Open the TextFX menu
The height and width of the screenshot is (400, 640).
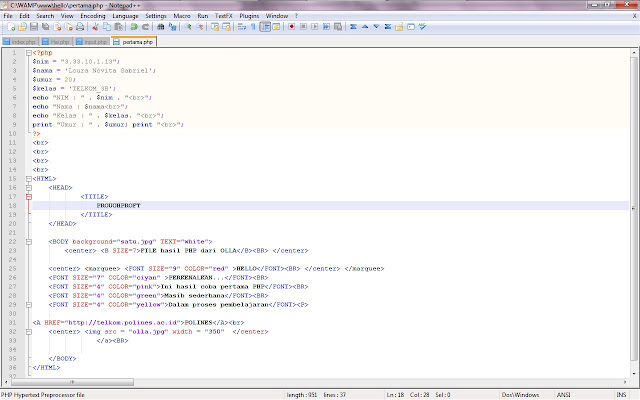(x=224, y=17)
